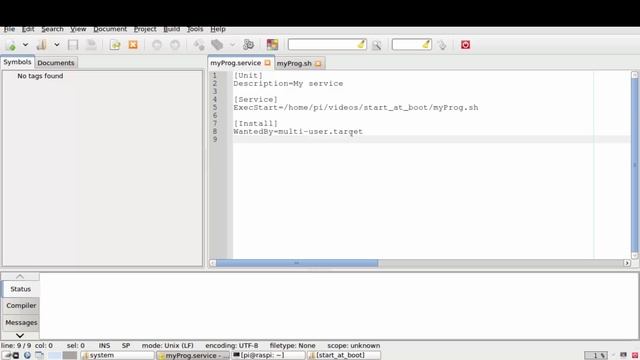This screenshot has height=360, width=640.
Task: Switch to the Messages tab
Action: pyautogui.click(x=21, y=322)
